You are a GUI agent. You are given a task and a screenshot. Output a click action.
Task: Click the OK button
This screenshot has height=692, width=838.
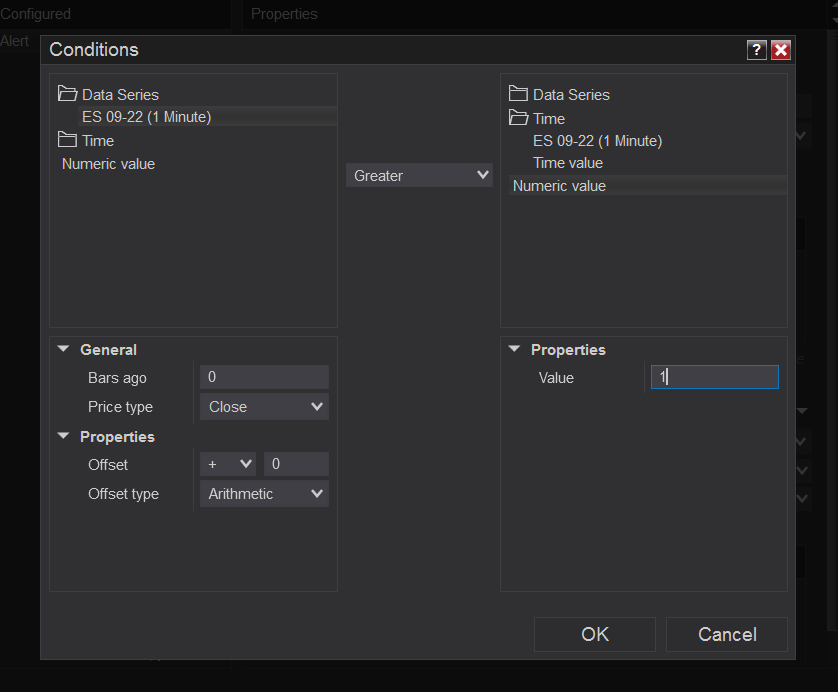pyautogui.click(x=595, y=634)
